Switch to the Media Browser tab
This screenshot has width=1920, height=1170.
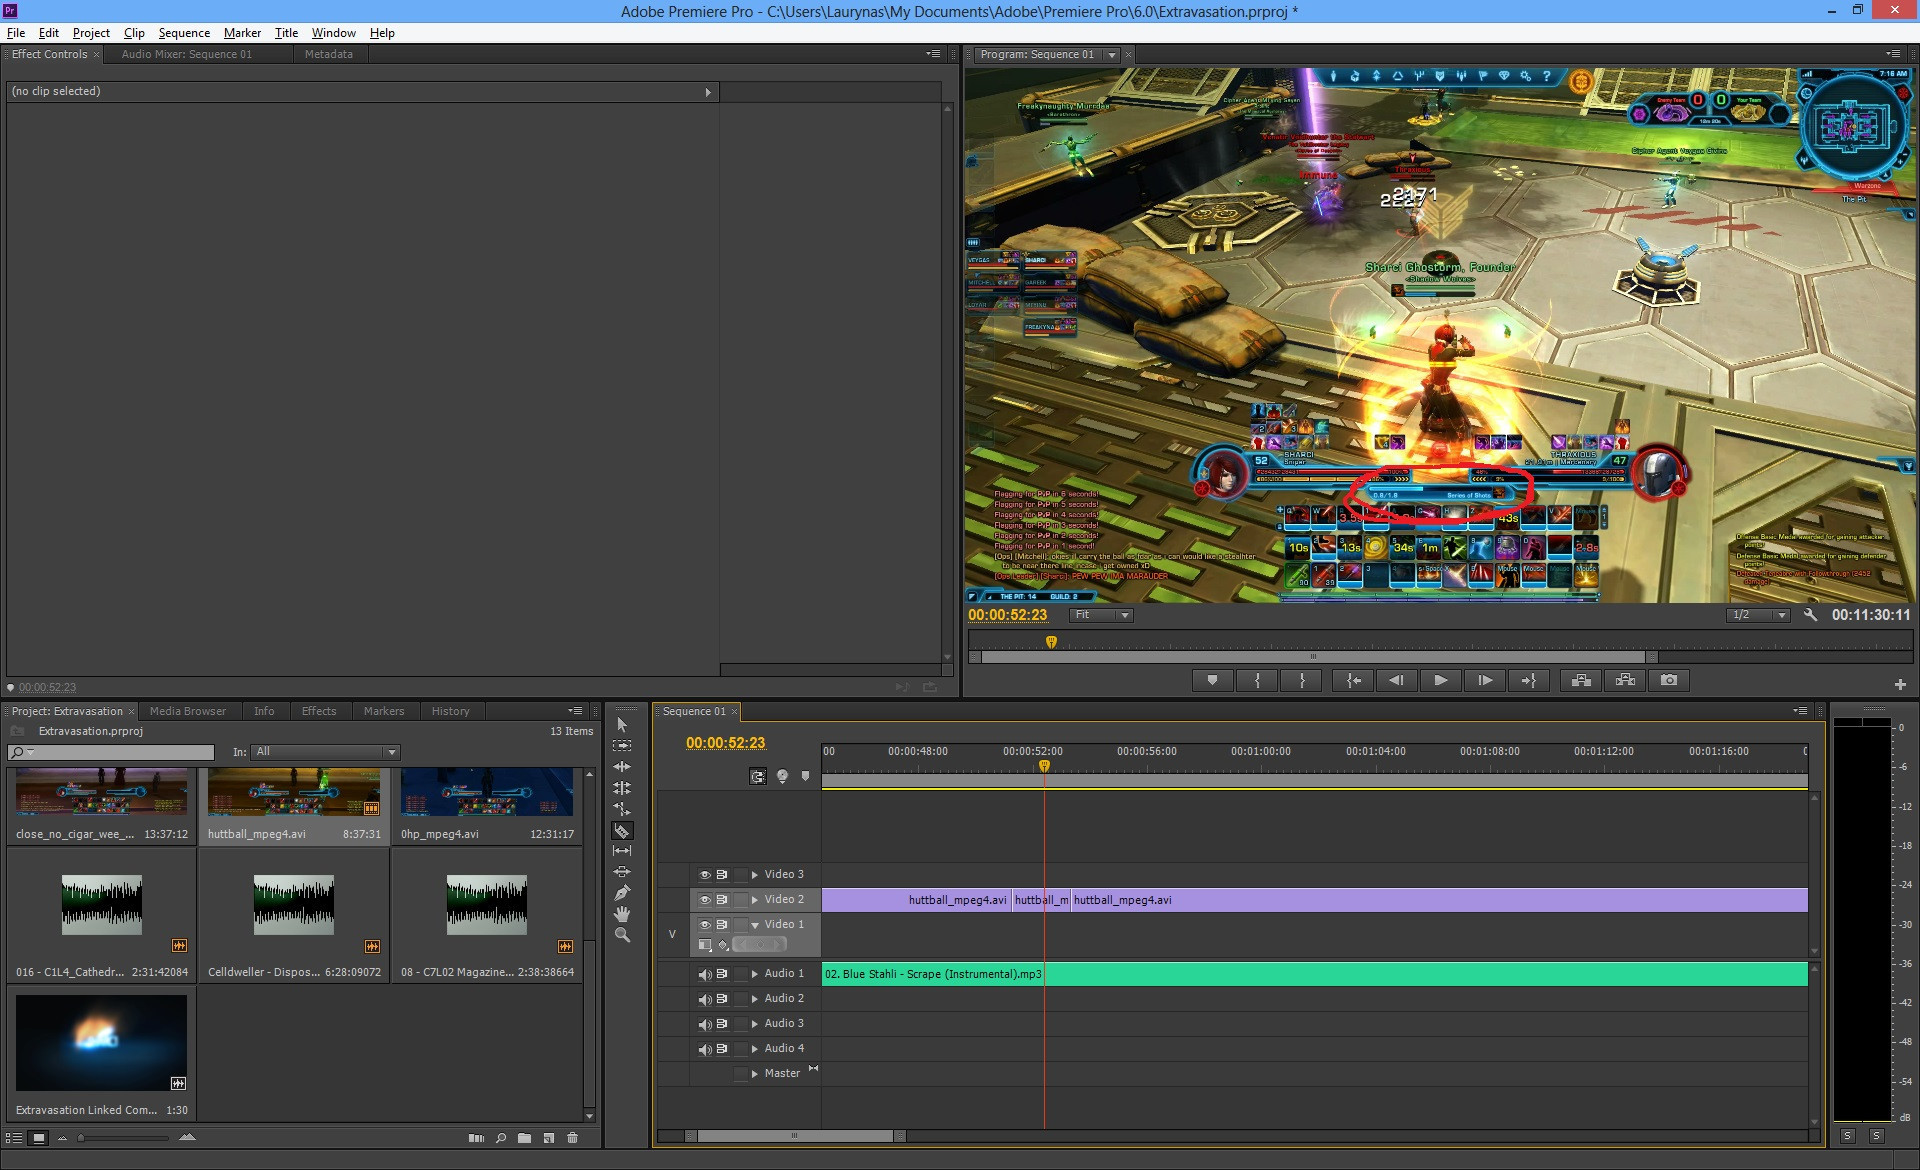click(x=188, y=712)
